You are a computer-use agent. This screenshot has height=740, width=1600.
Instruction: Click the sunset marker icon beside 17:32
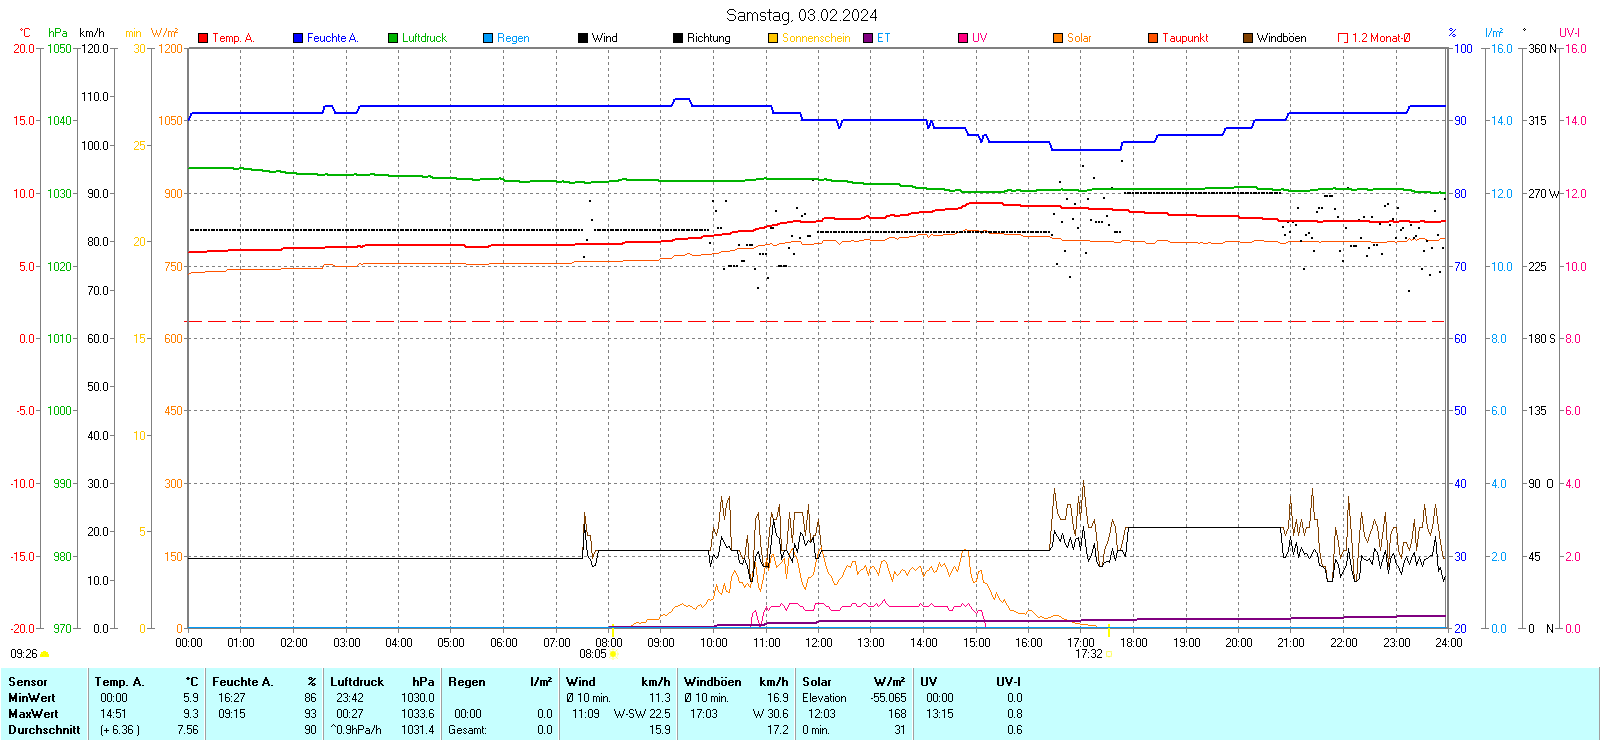(1108, 654)
